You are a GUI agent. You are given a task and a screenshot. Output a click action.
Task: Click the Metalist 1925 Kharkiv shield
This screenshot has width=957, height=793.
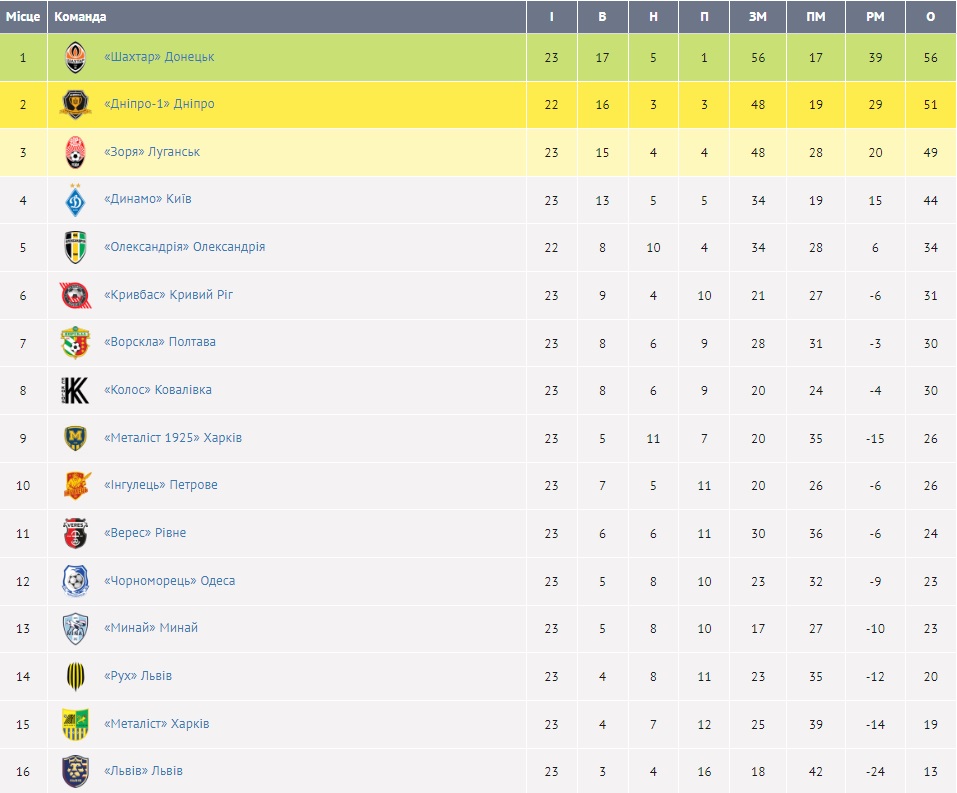click(x=75, y=438)
